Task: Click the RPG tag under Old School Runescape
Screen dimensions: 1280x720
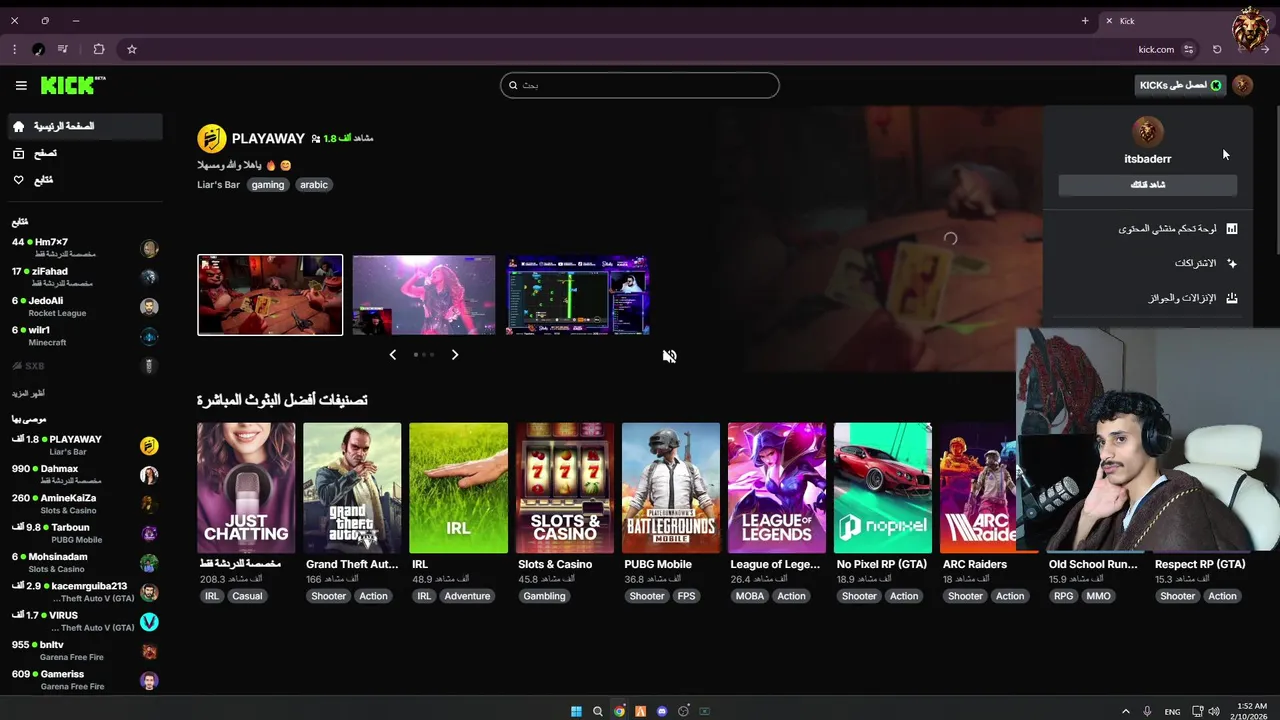Action: (x=1064, y=596)
